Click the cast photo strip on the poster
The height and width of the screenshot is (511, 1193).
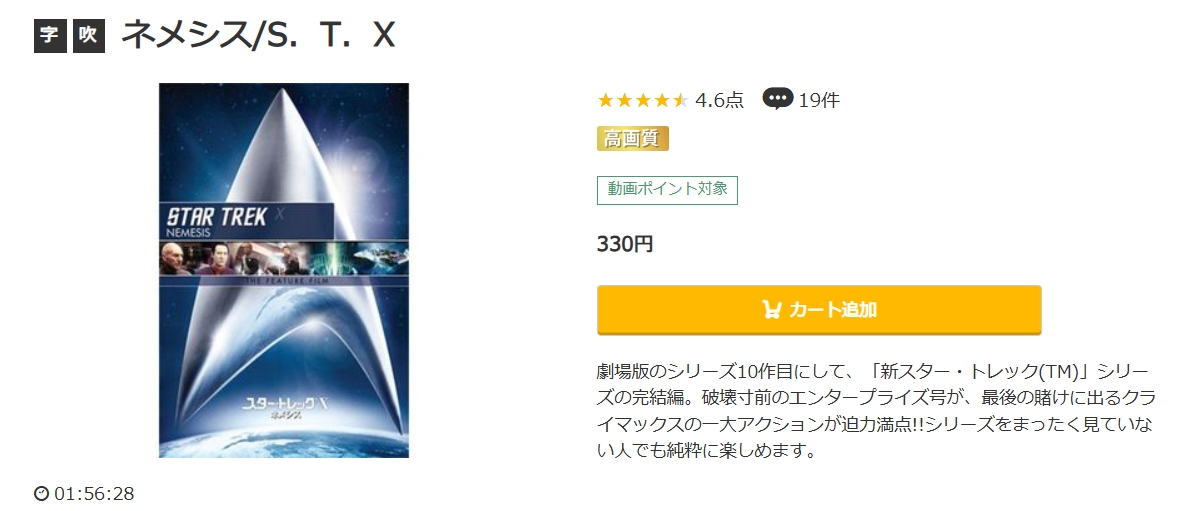pos(284,259)
